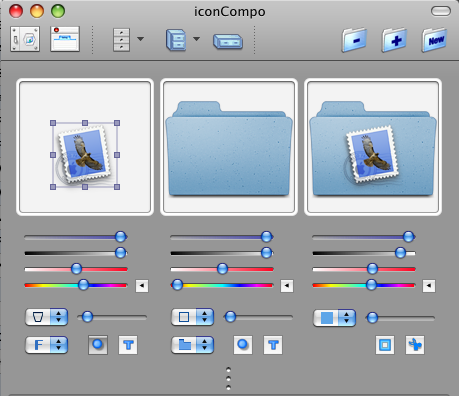
Task: Adjust opacity slider under middle folder preview
Action: [x=222, y=237]
